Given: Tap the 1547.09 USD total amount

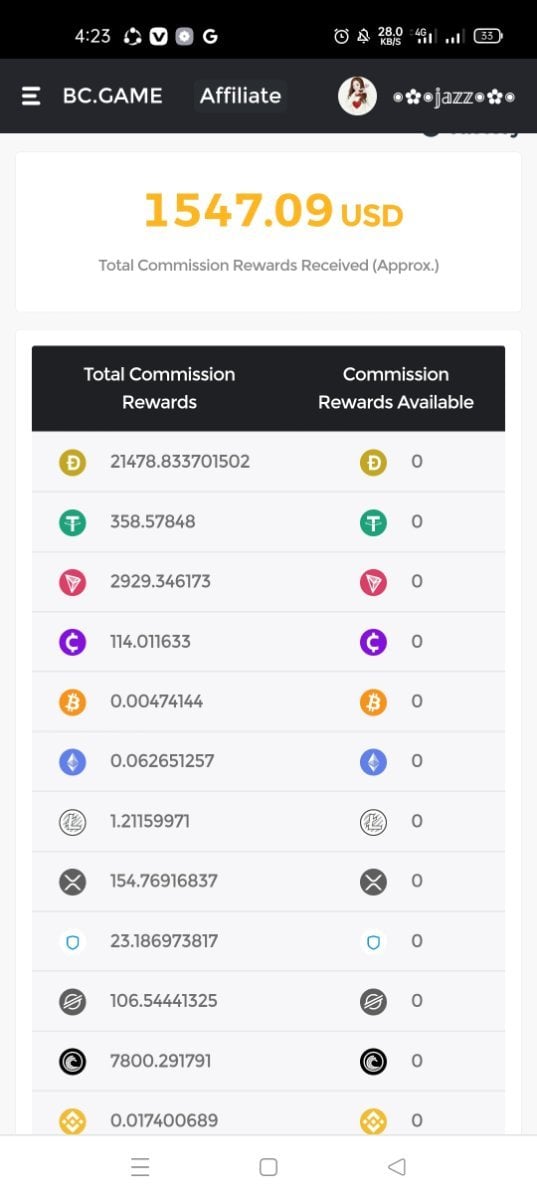Looking at the screenshot, I should [x=273, y=211].
